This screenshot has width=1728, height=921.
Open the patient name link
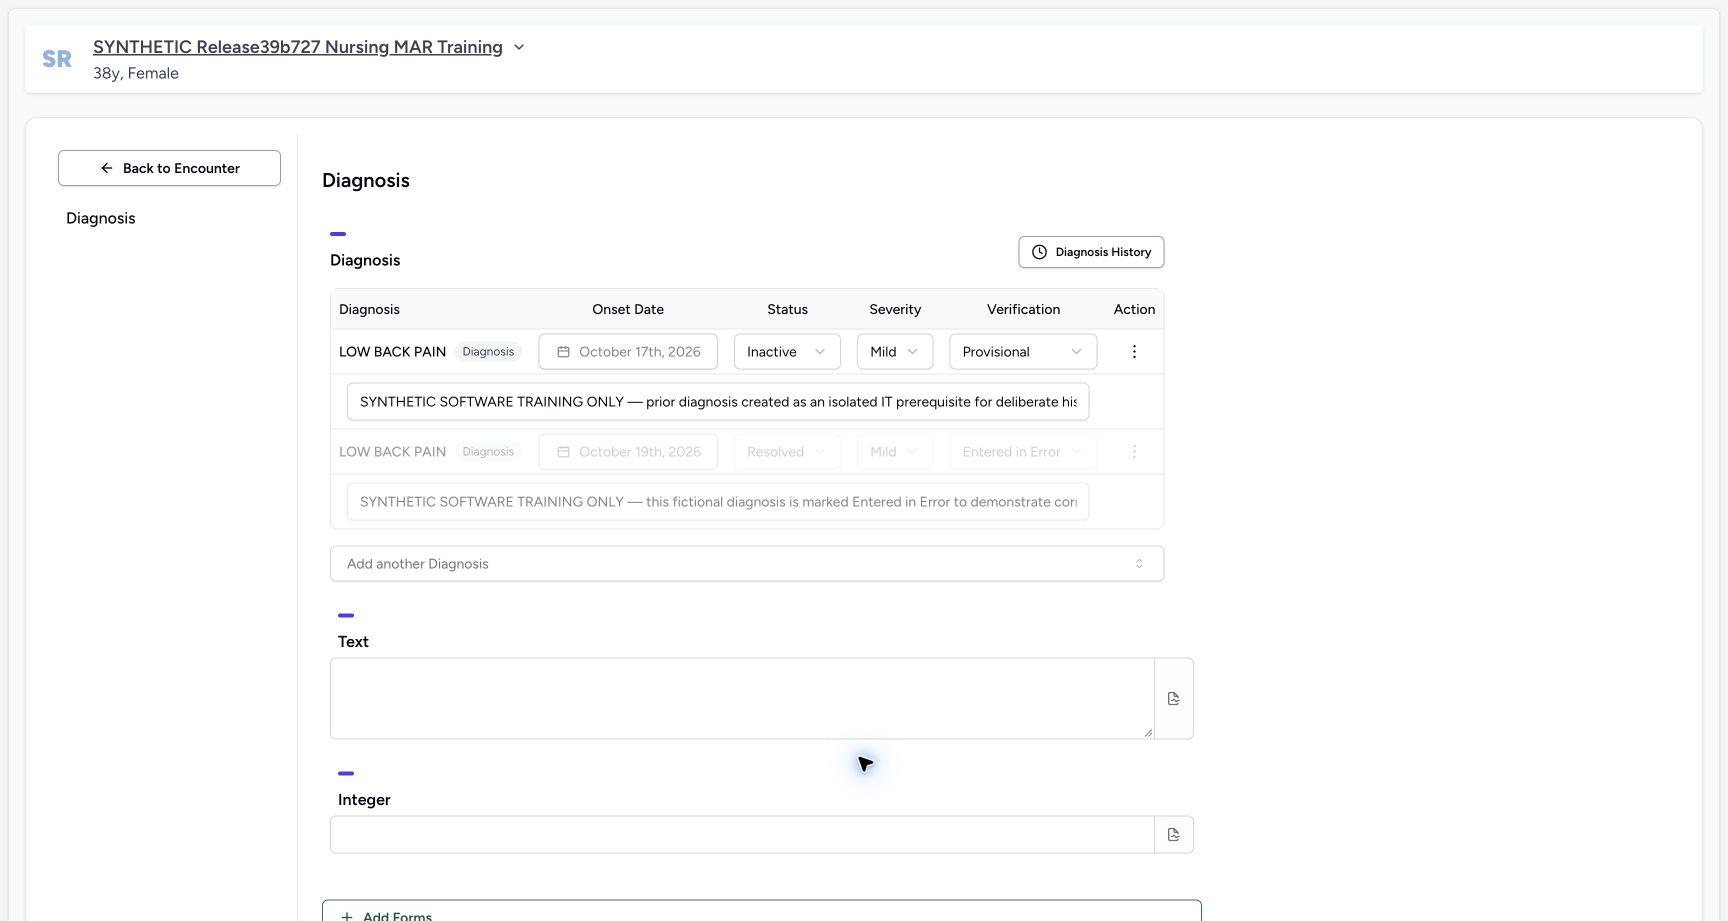(x=298, y=47)
